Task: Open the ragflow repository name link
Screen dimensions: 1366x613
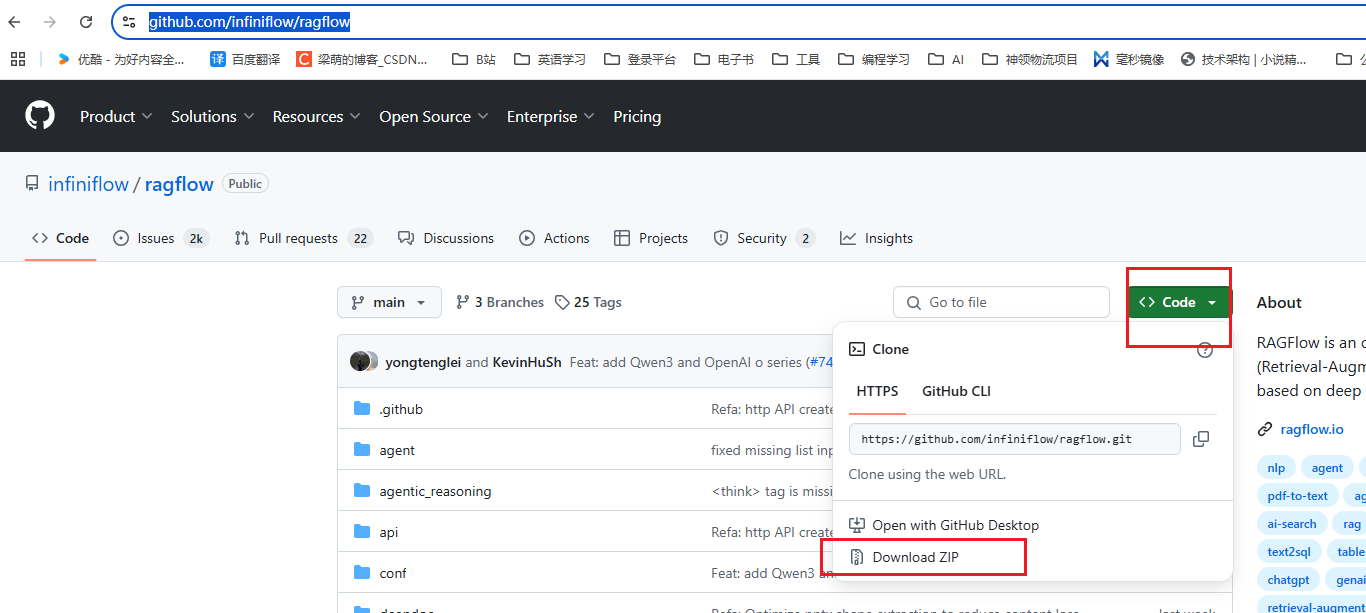Action: (179, 184)
